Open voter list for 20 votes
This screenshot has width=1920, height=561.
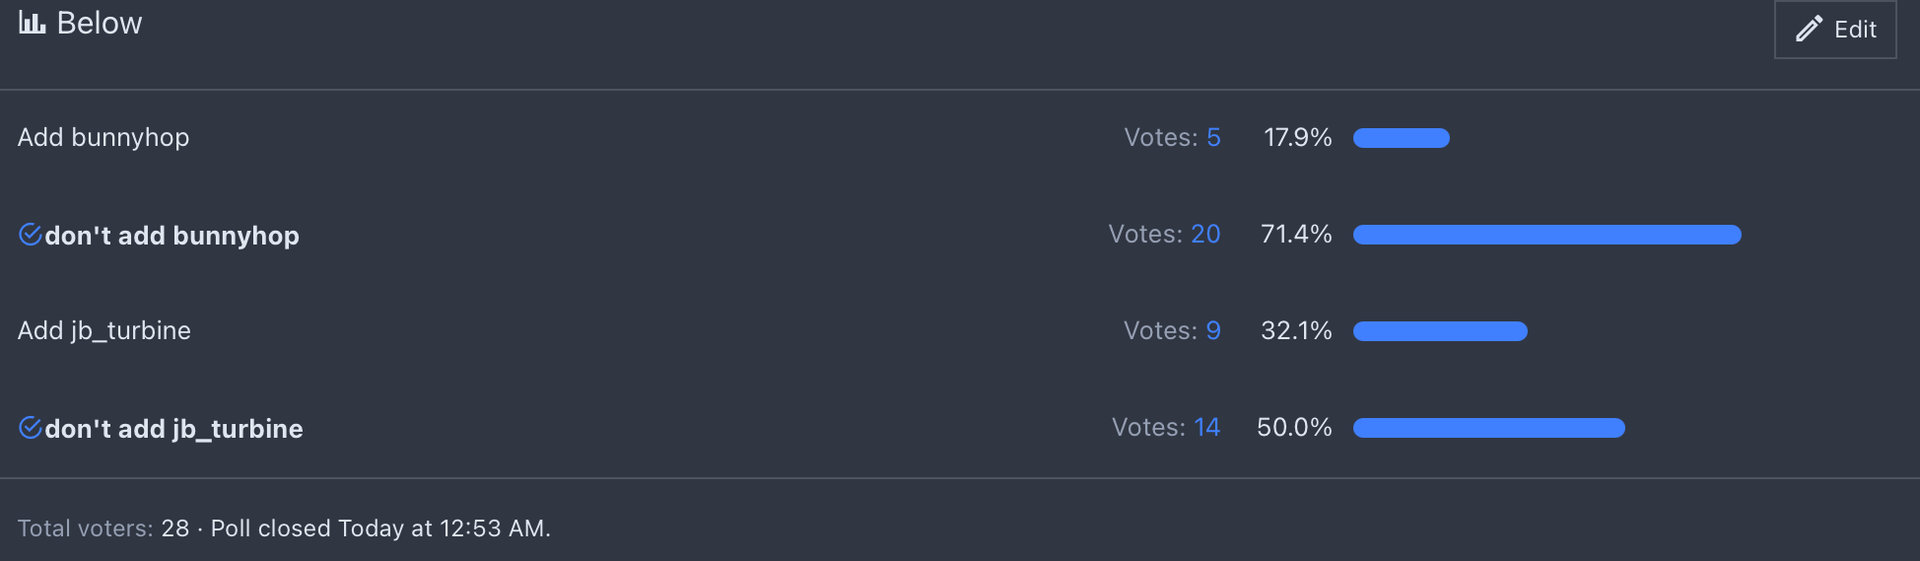coord(1205,234)
